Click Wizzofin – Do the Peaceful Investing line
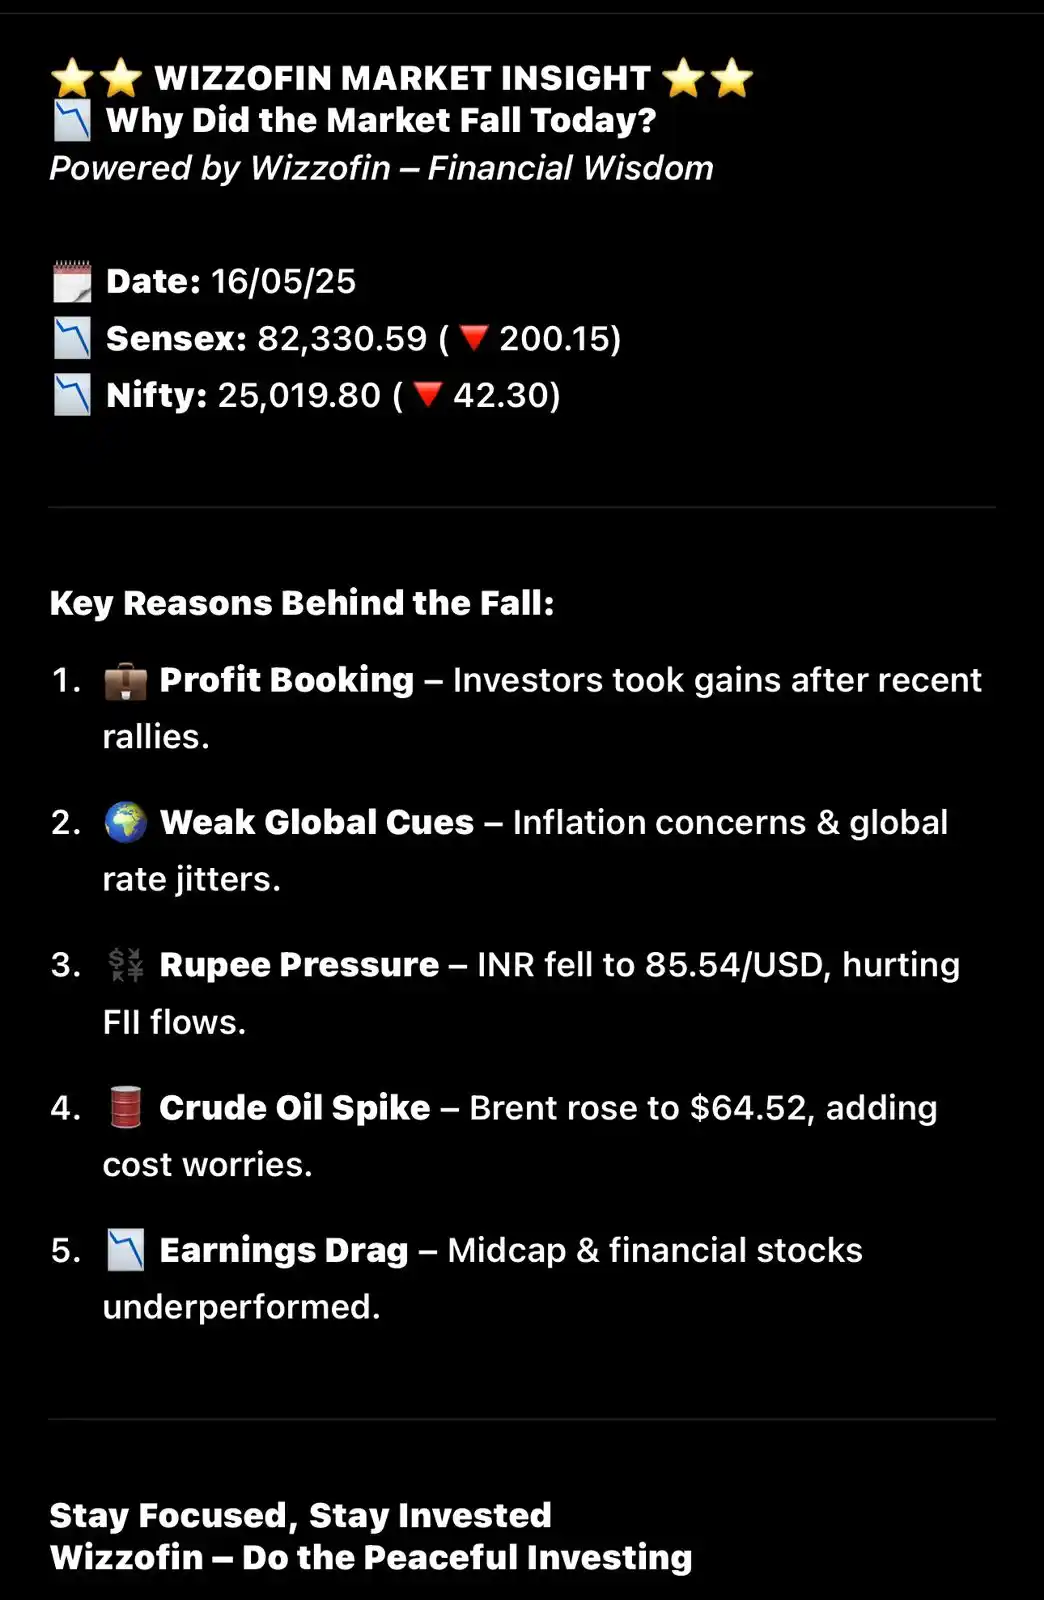1044x1600 pixels. (371, 1558)
